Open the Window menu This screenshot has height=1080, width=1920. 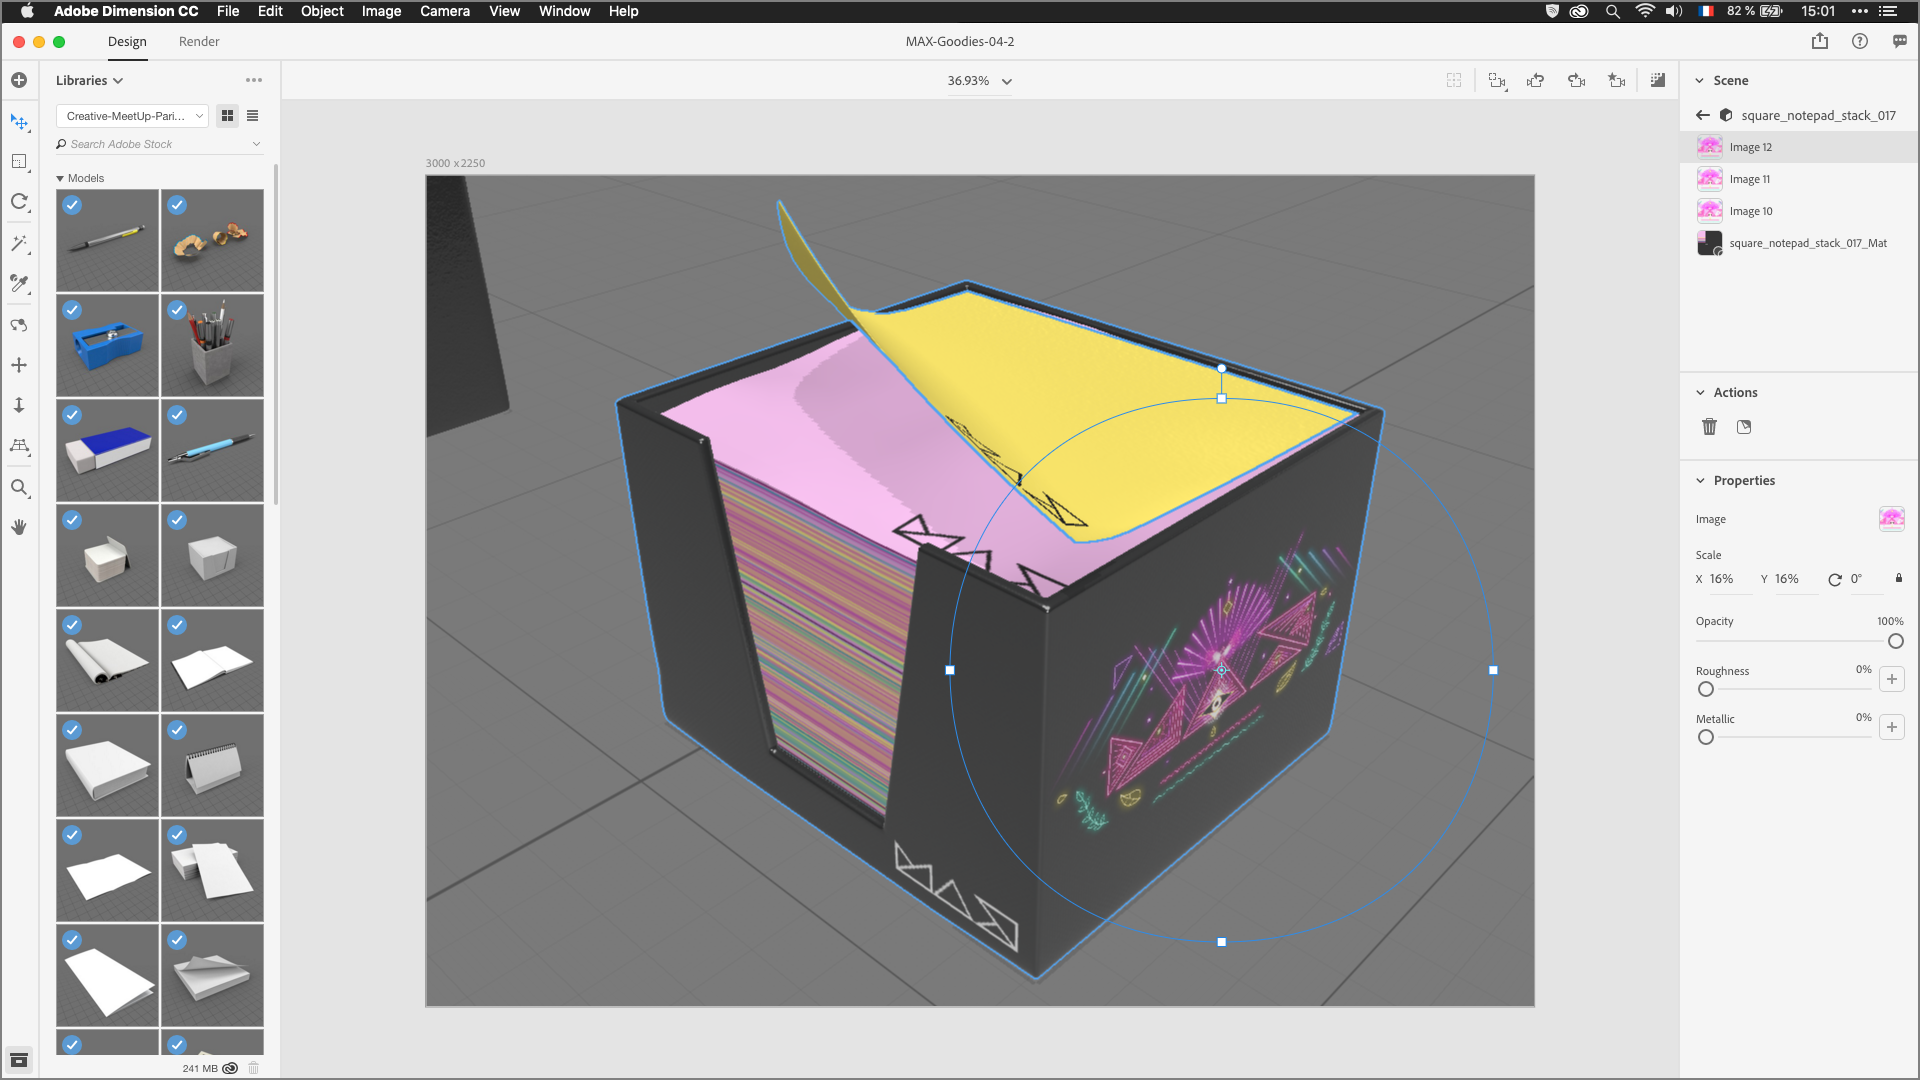coord(564,11)
